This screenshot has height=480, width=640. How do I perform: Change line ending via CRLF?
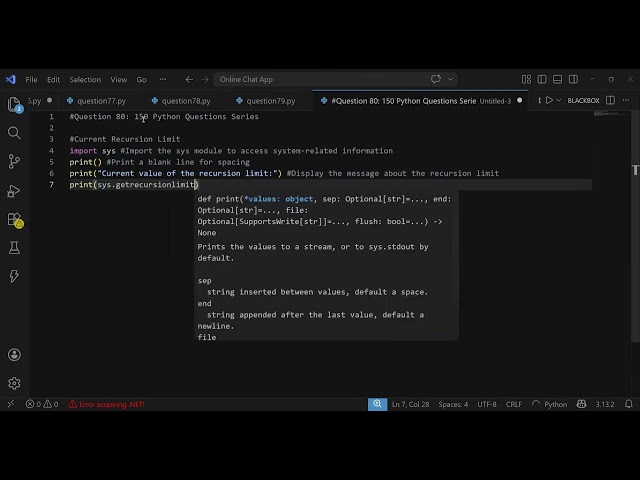click(x=513, y=404)
